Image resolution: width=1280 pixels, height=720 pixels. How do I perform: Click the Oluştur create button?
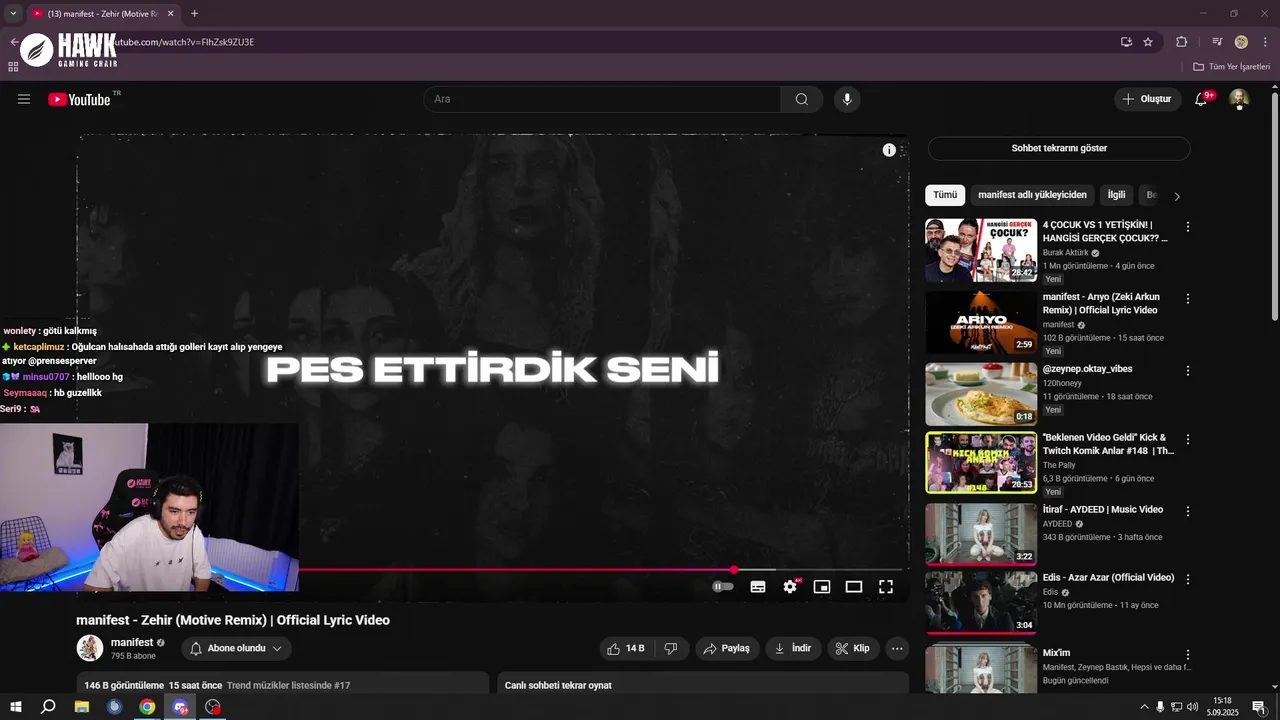[1147, 99]
